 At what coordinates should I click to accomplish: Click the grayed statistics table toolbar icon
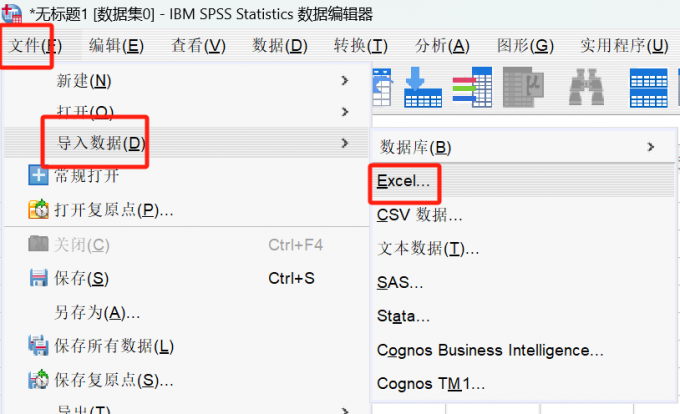click(x=523, y=87)
